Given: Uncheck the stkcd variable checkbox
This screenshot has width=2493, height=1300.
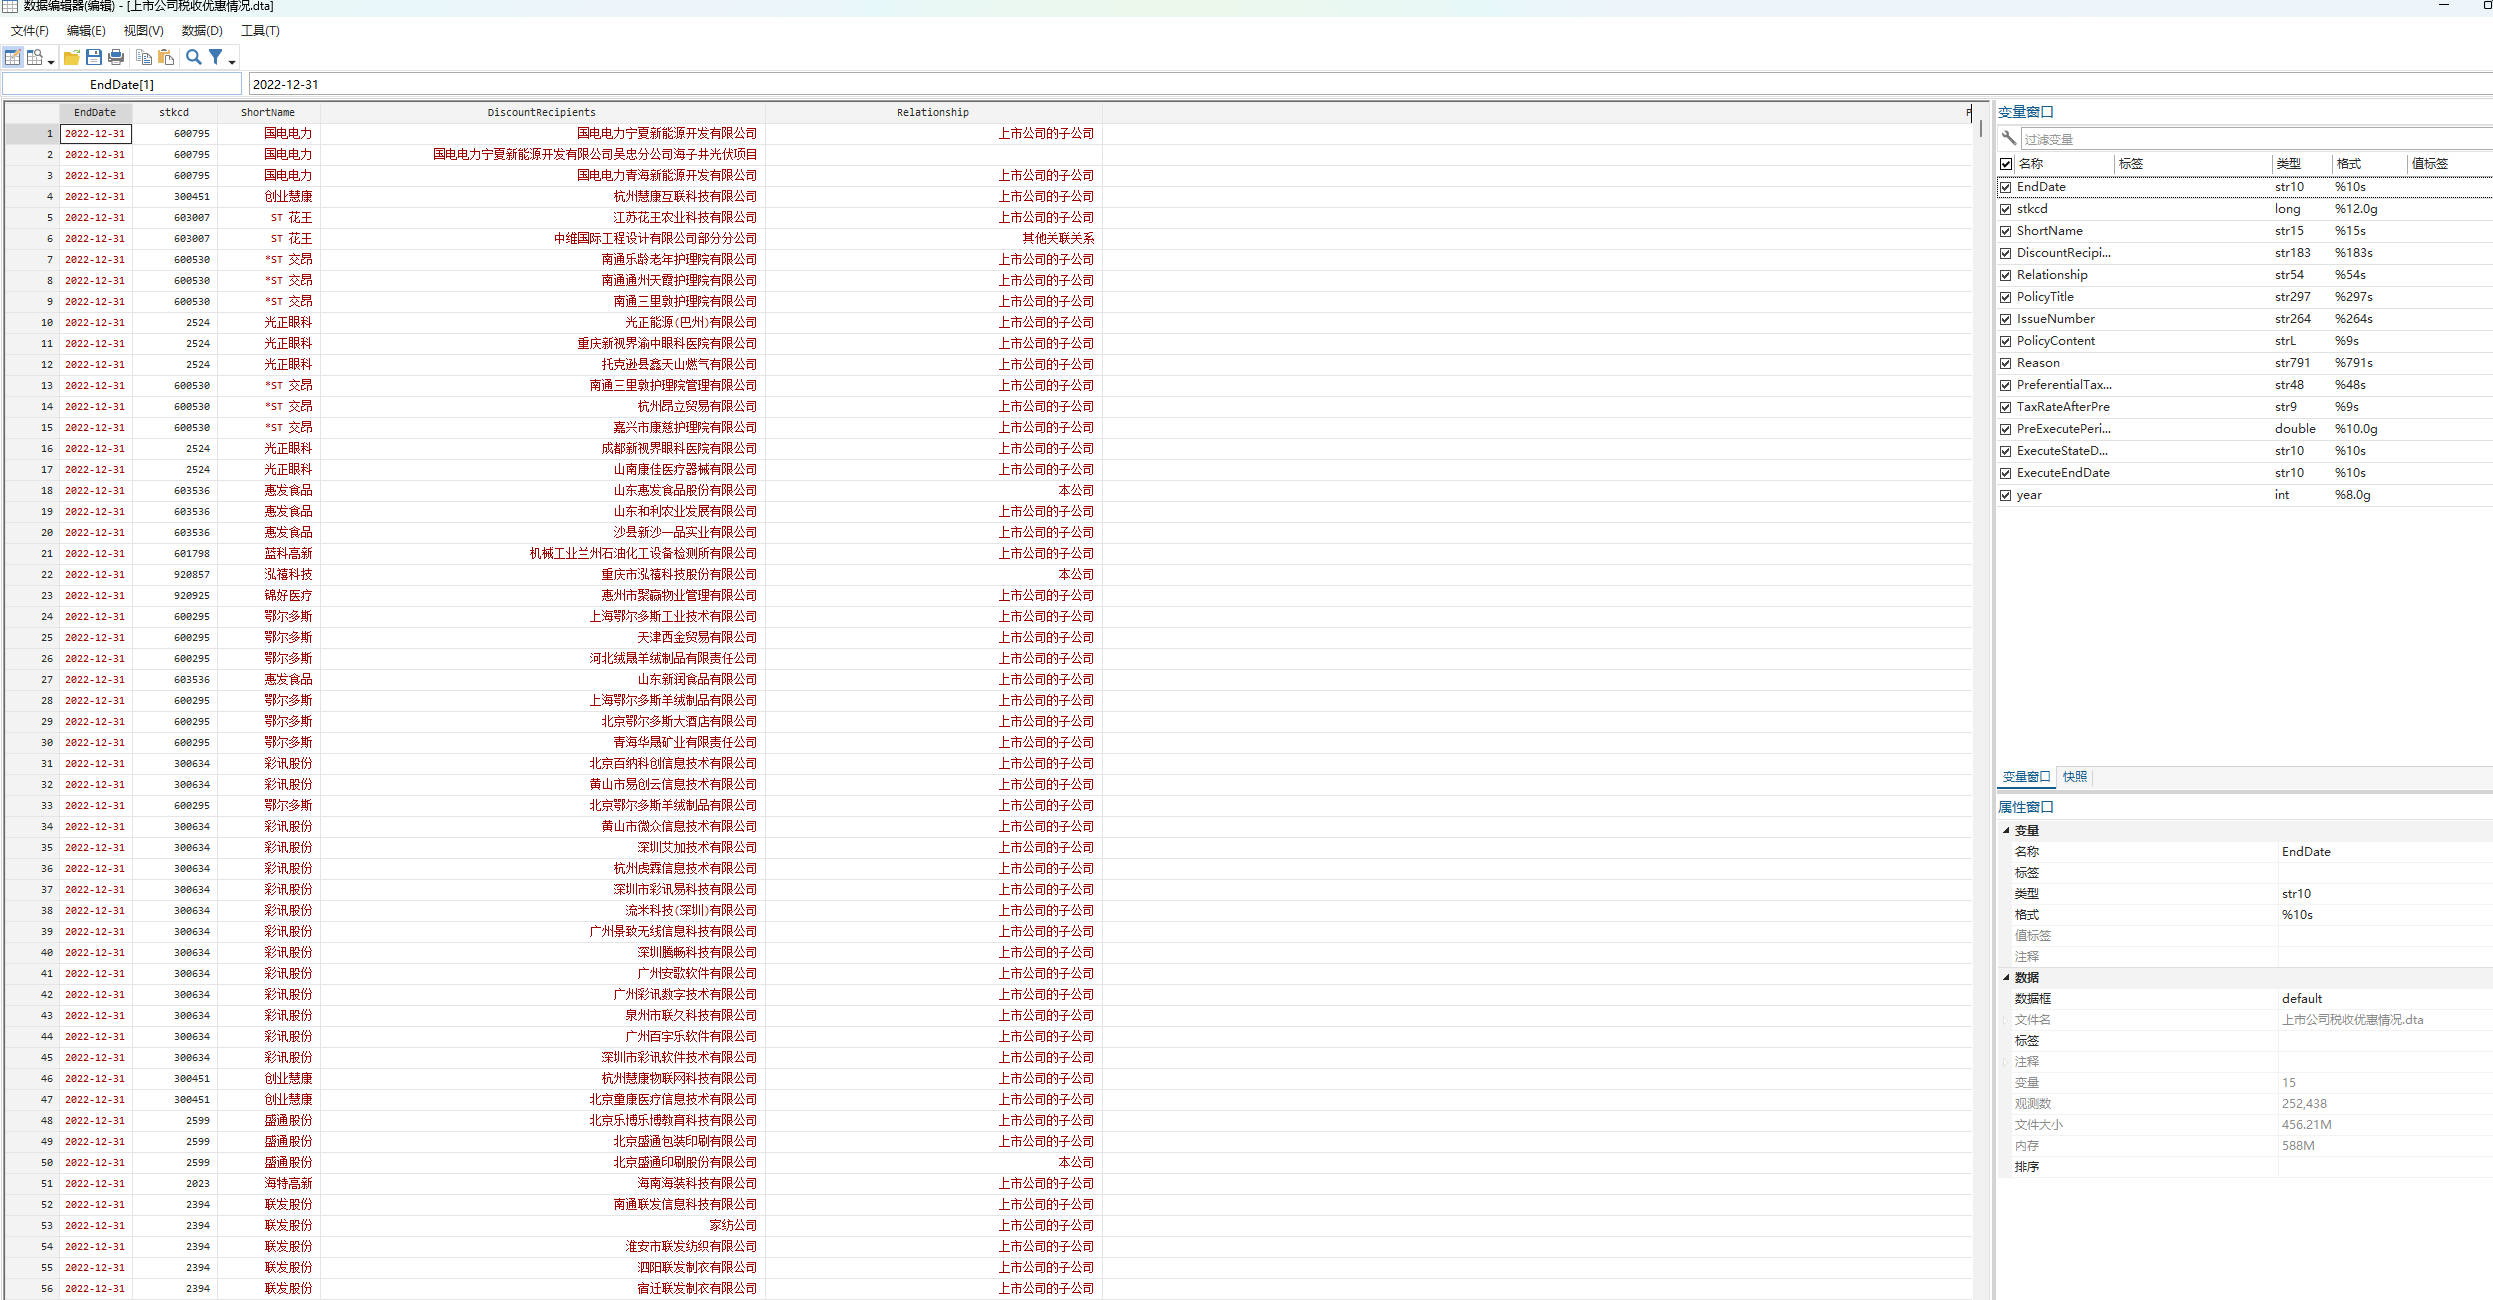Looking at the screenshot, I should click(2005, 209).
